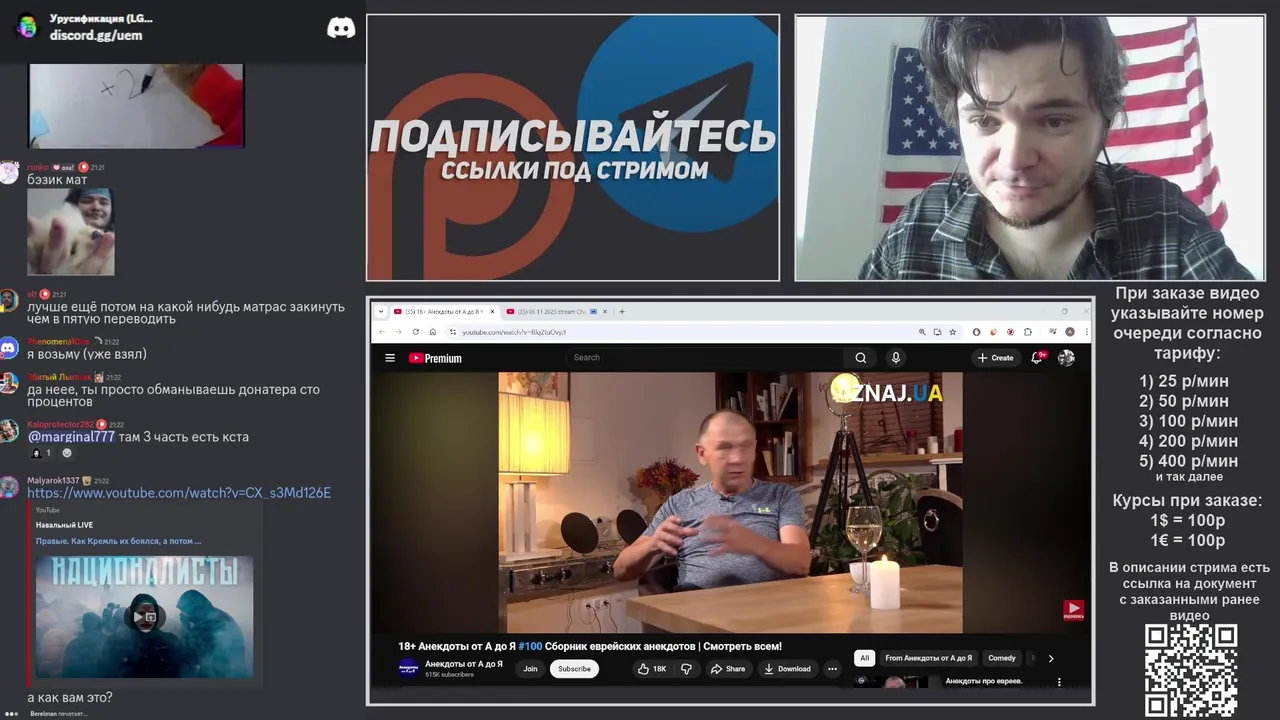Open the Chrome profile avatar button
Screen dimensions: 1280x720
[x=1070, y=332]
